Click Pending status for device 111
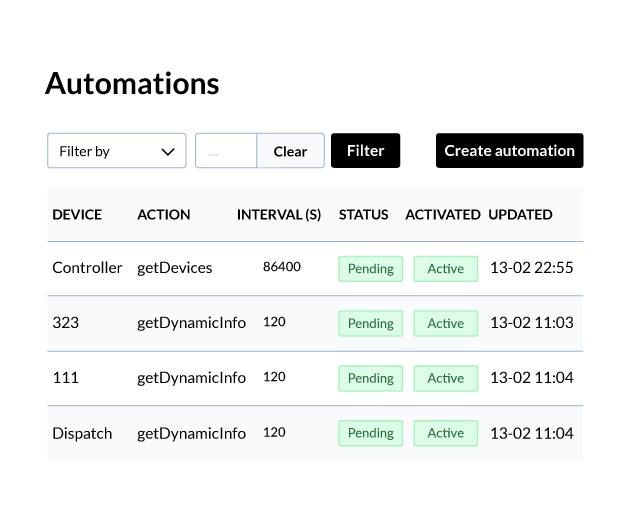This screenshot has height=532, width=631. (x=371, y=378)
